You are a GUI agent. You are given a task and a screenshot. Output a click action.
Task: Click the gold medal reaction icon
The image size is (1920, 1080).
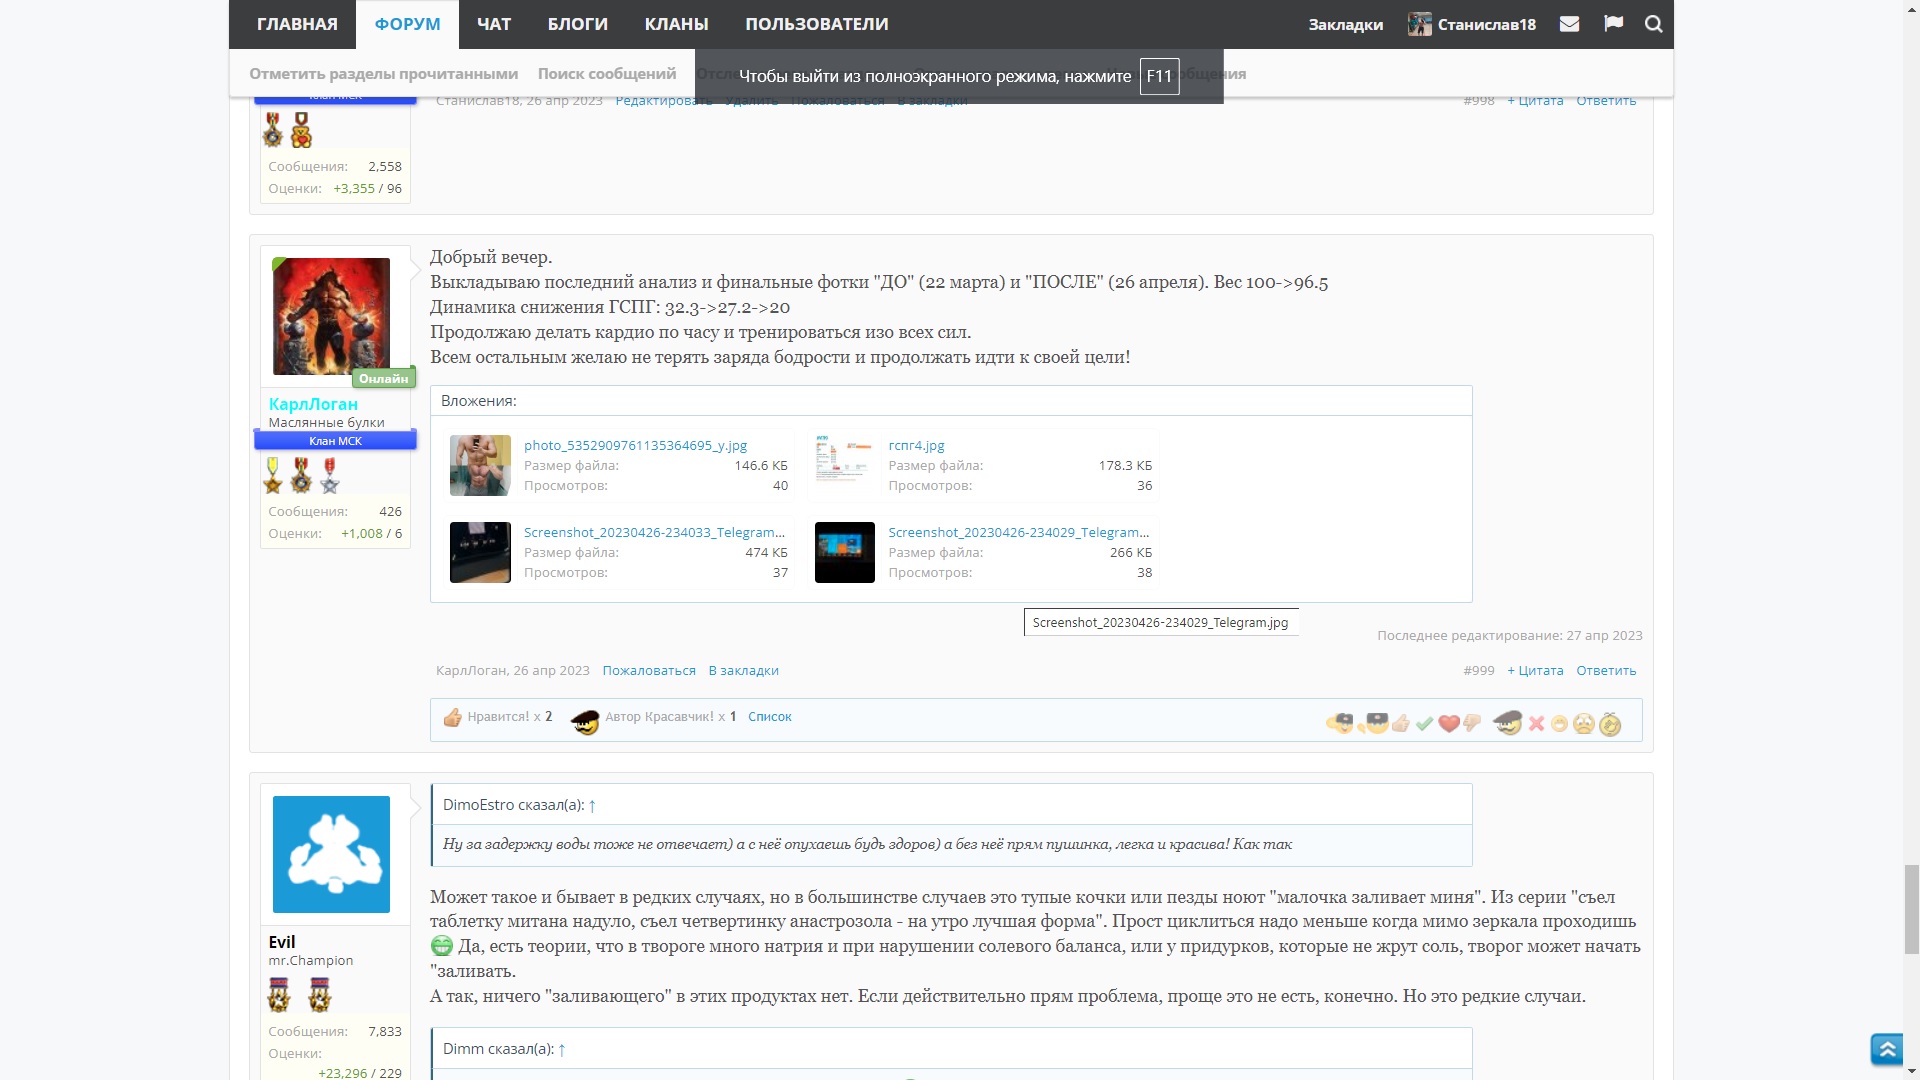pyautogui.click(x=1609, y=724)
